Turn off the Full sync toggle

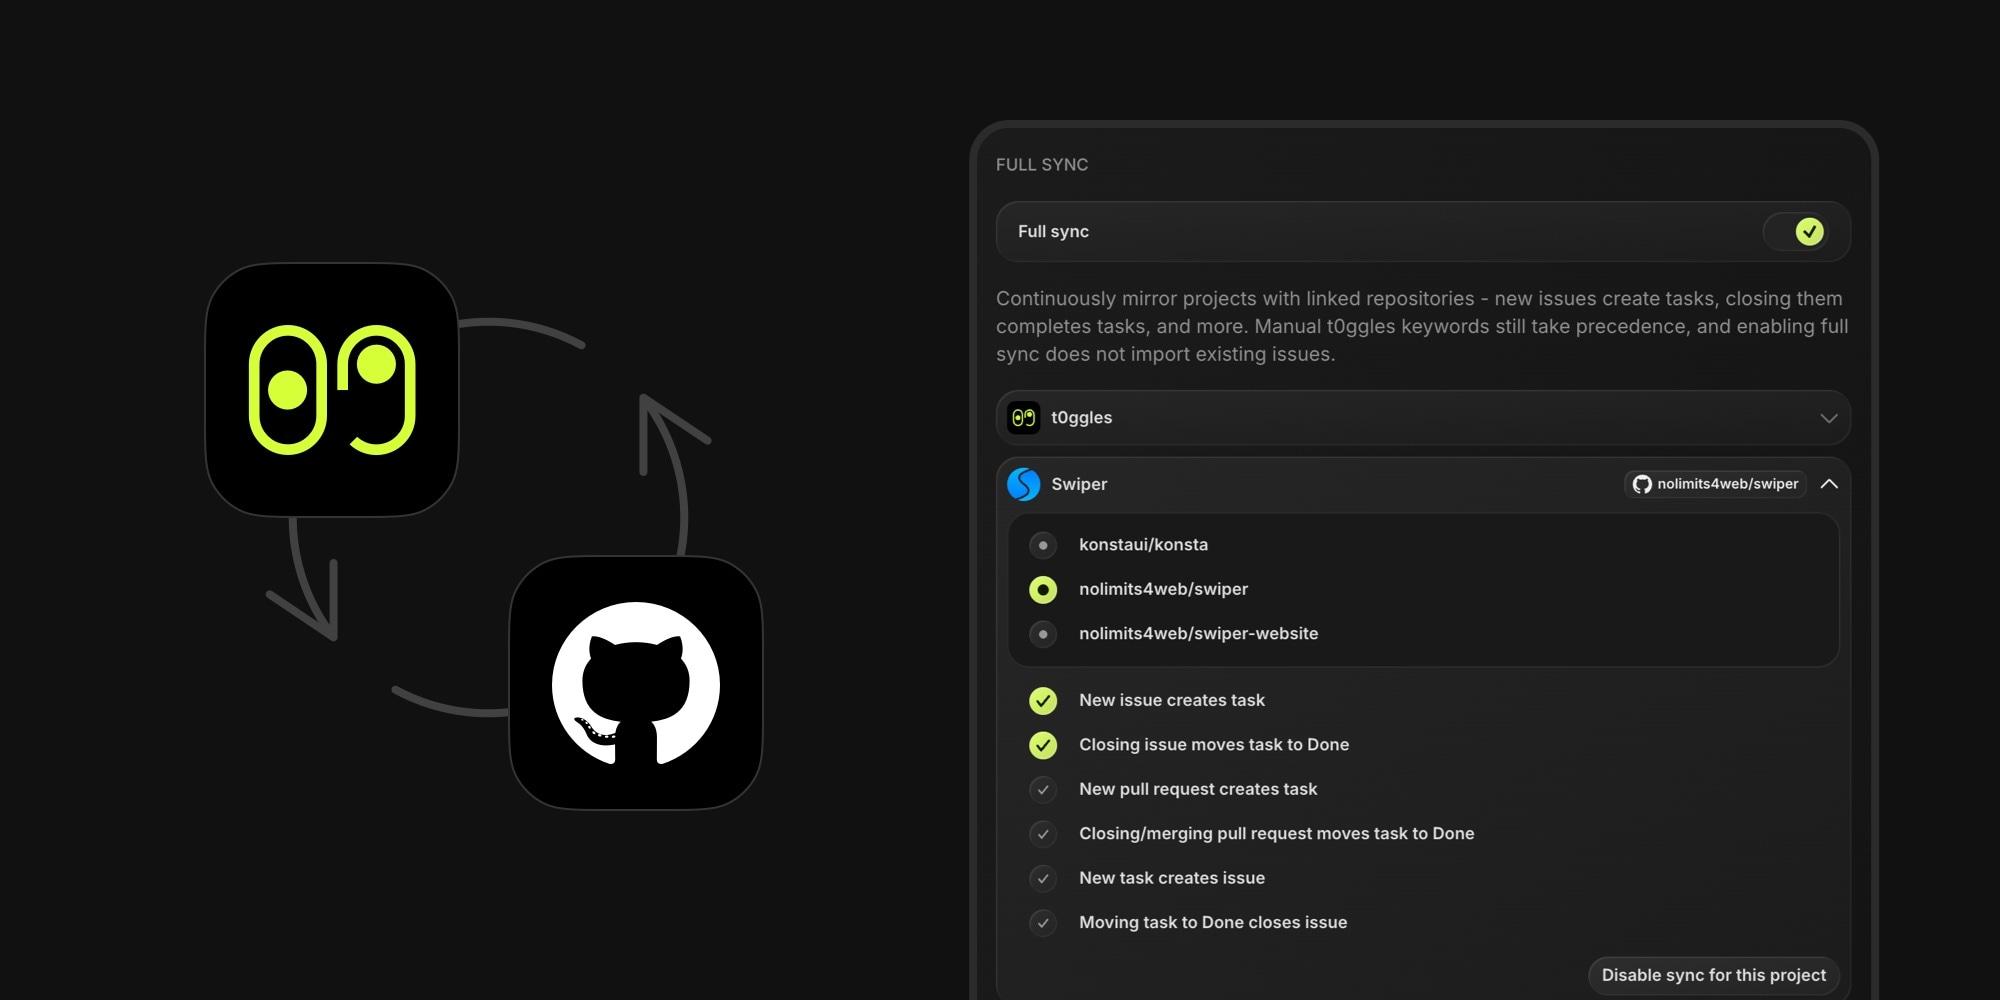[1796, 232]
